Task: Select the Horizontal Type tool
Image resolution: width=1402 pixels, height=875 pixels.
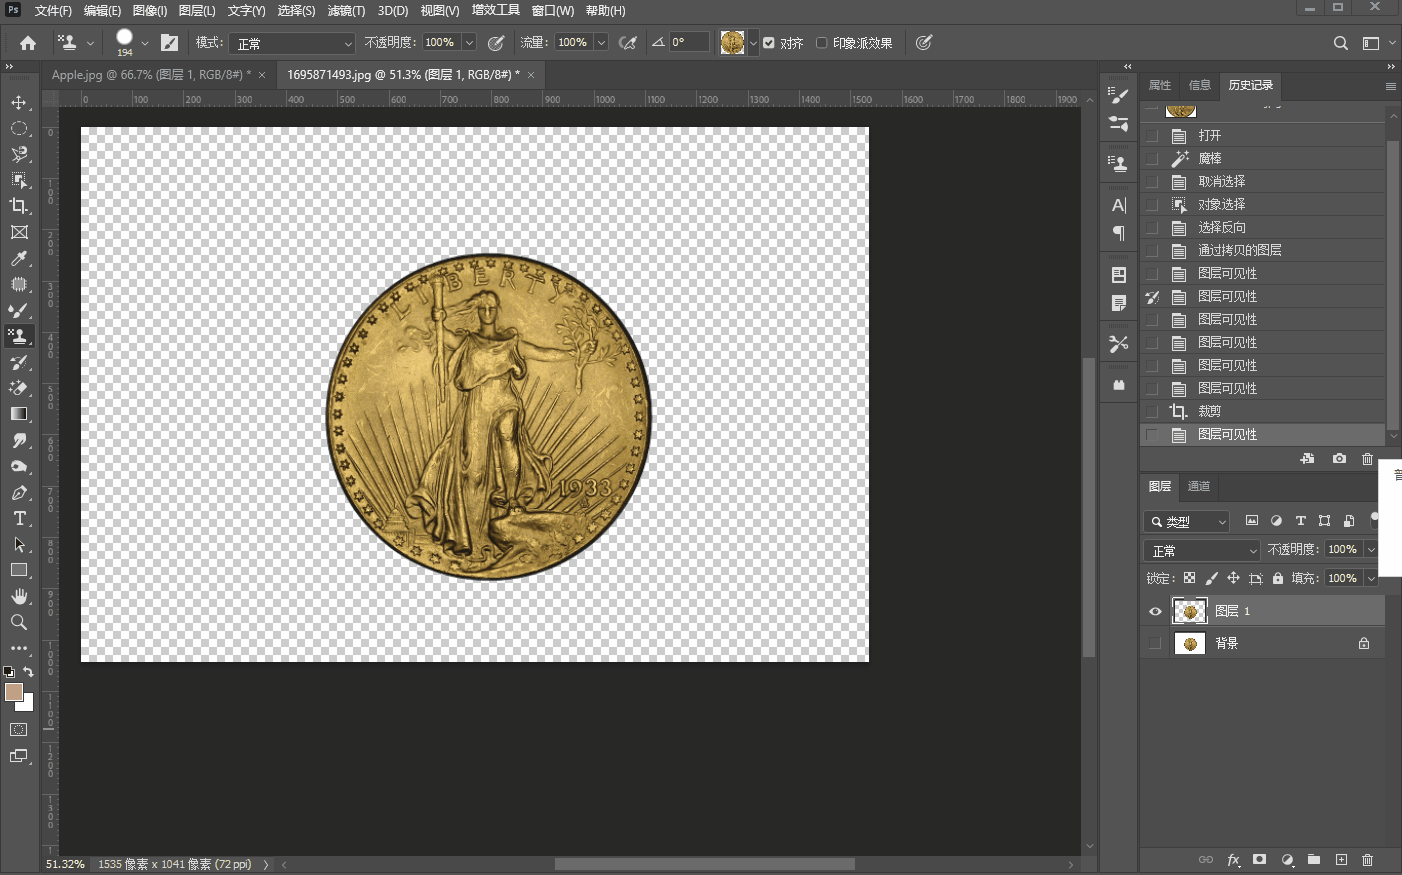Action: point(19,518)
